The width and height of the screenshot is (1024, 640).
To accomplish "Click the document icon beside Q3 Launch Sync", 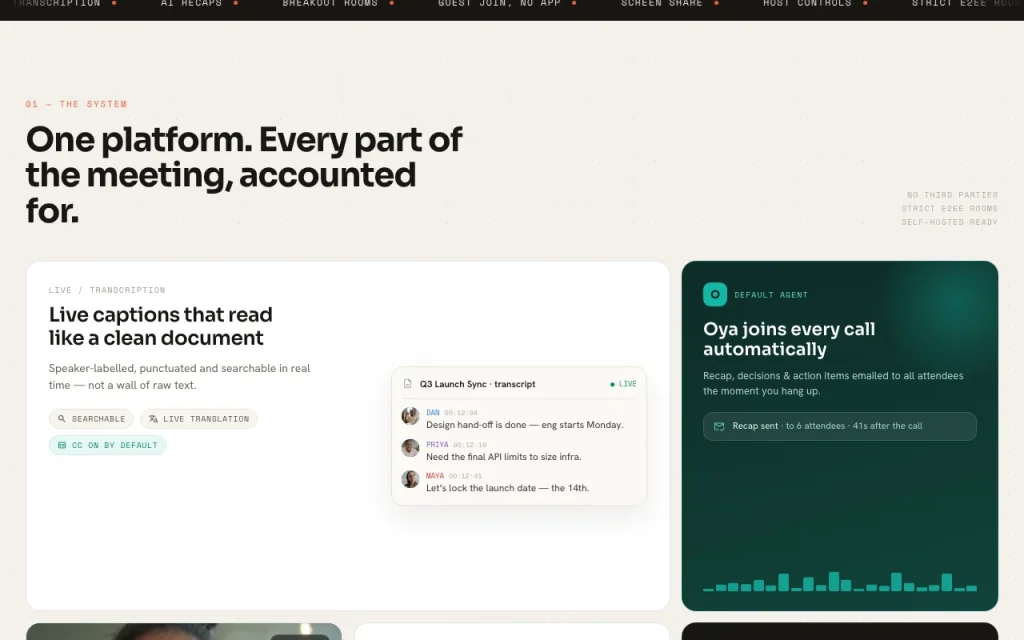I will 408,384.
